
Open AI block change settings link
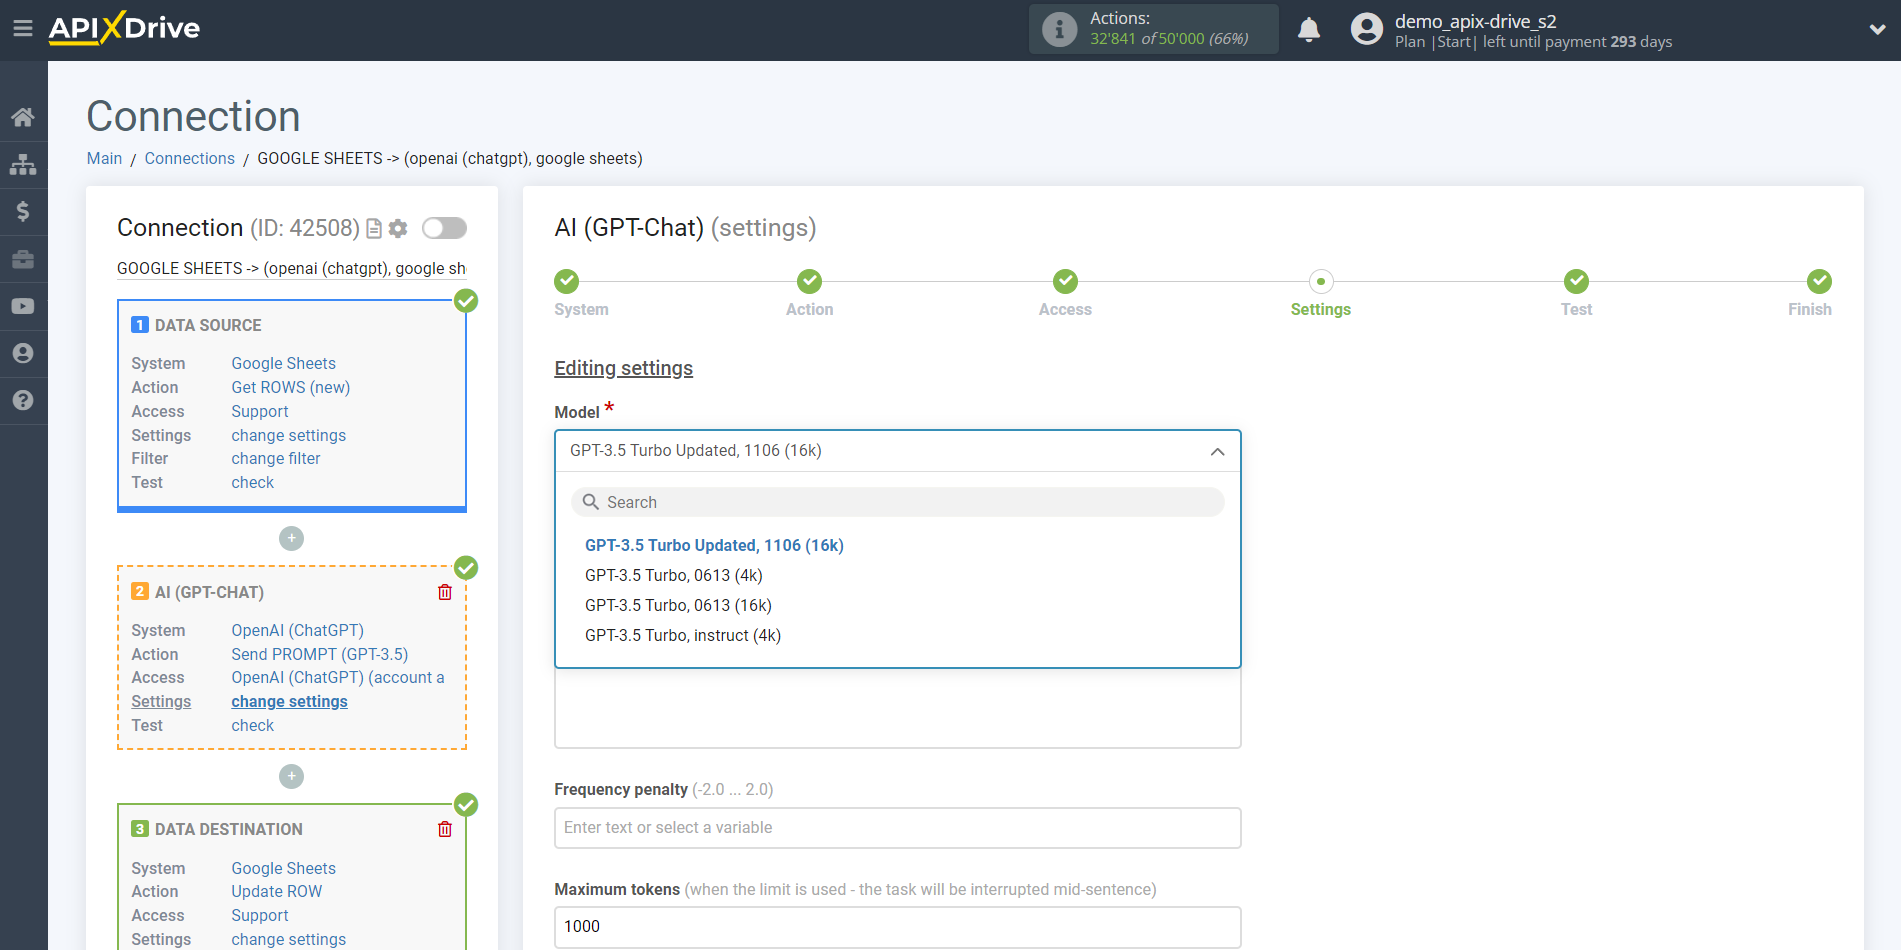click(x=289, y=702)
